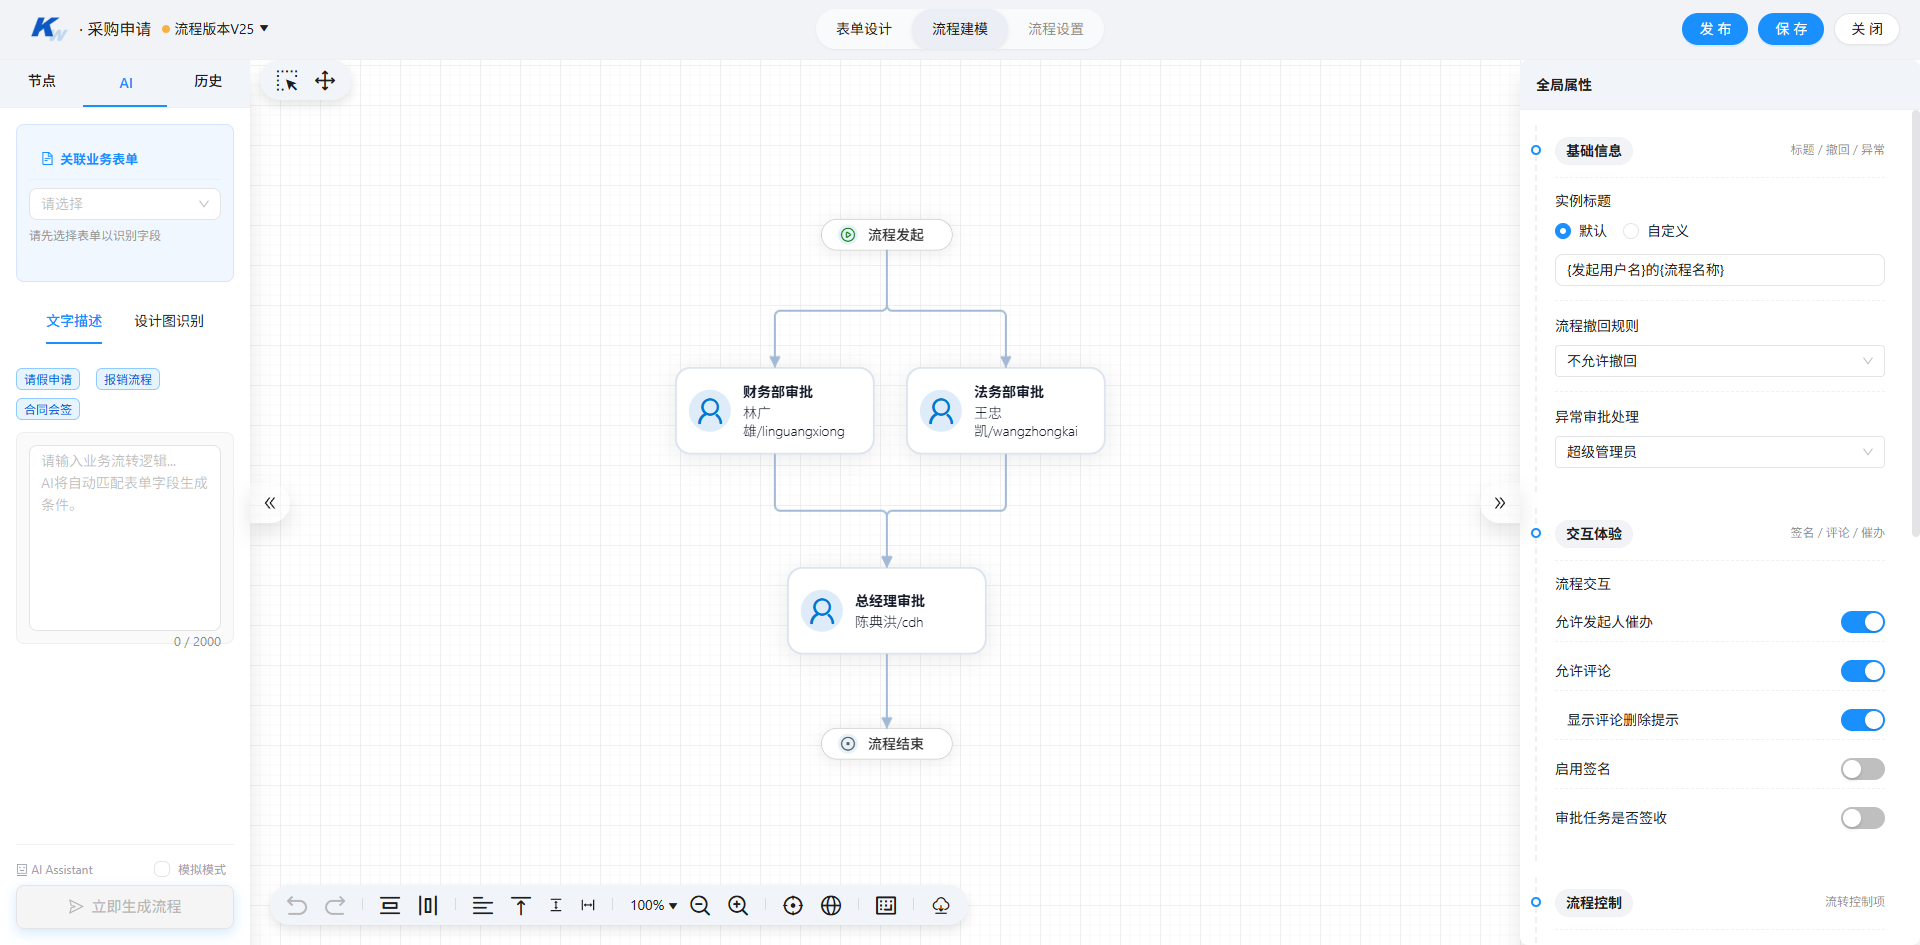The height and width of the screenshot is (945, 1920).
Task: Click the 保存 button
Action: 1791,29
